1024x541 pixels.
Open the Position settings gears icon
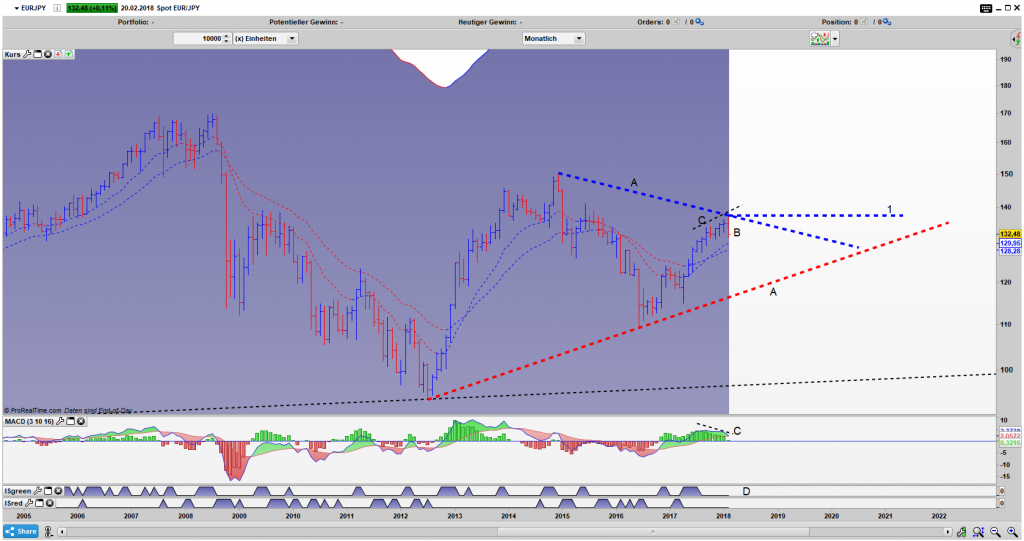[887, 22]
